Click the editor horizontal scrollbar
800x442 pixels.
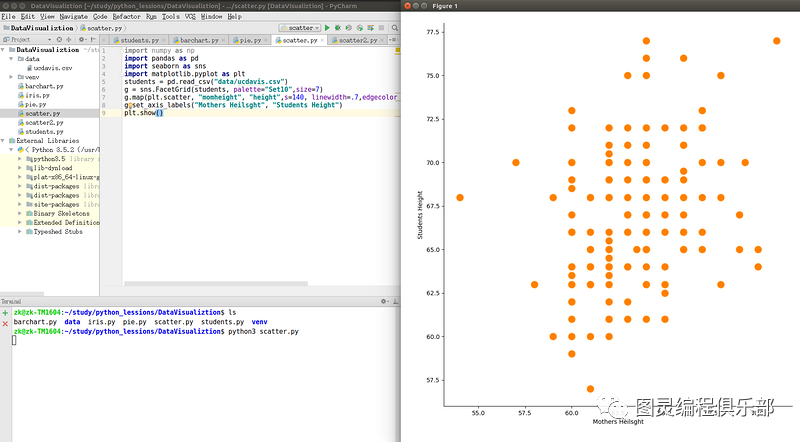point(216,283)
